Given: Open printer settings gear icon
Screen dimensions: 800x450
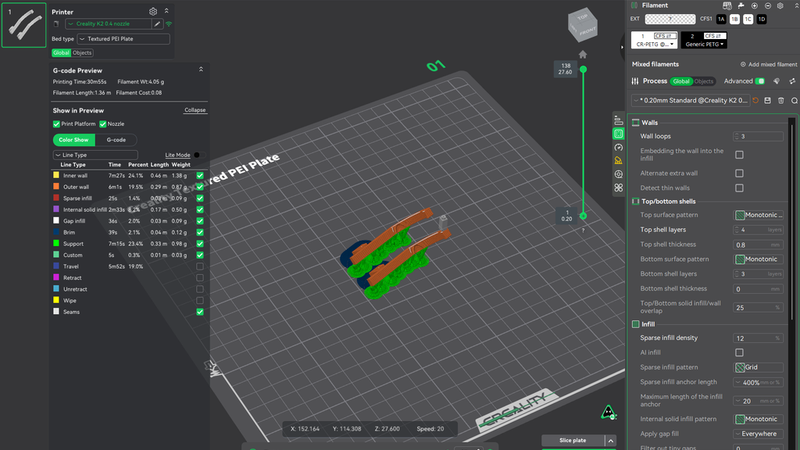Looking at the screenshot, I should click(x=153, y=11).
